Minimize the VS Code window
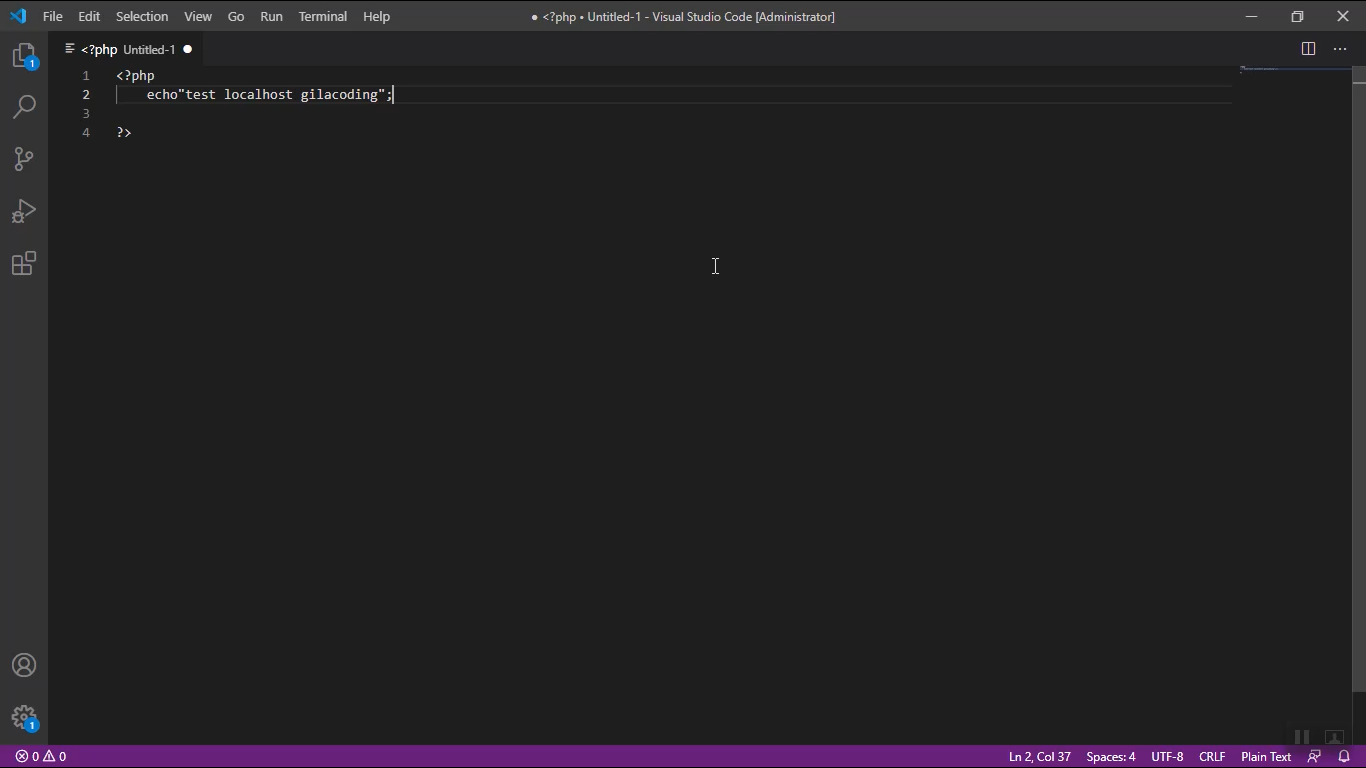This screenshot has height=768, width=1366. pyautogui.click(x=1251, y=16)
